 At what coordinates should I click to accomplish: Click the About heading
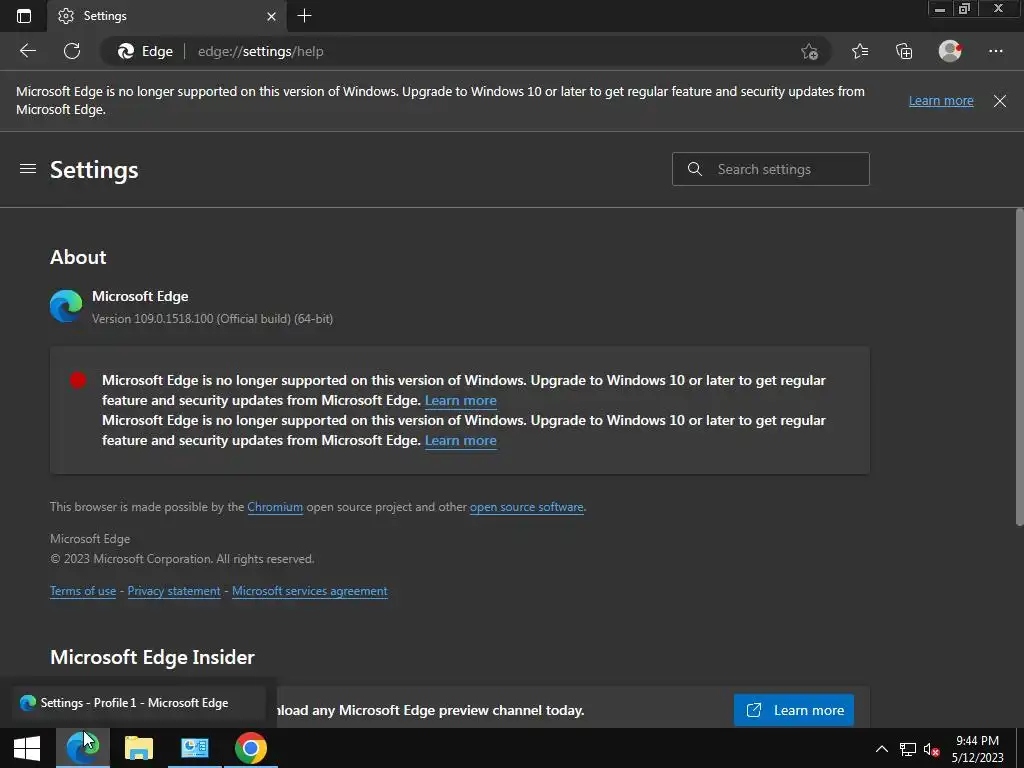click(78, 257)
